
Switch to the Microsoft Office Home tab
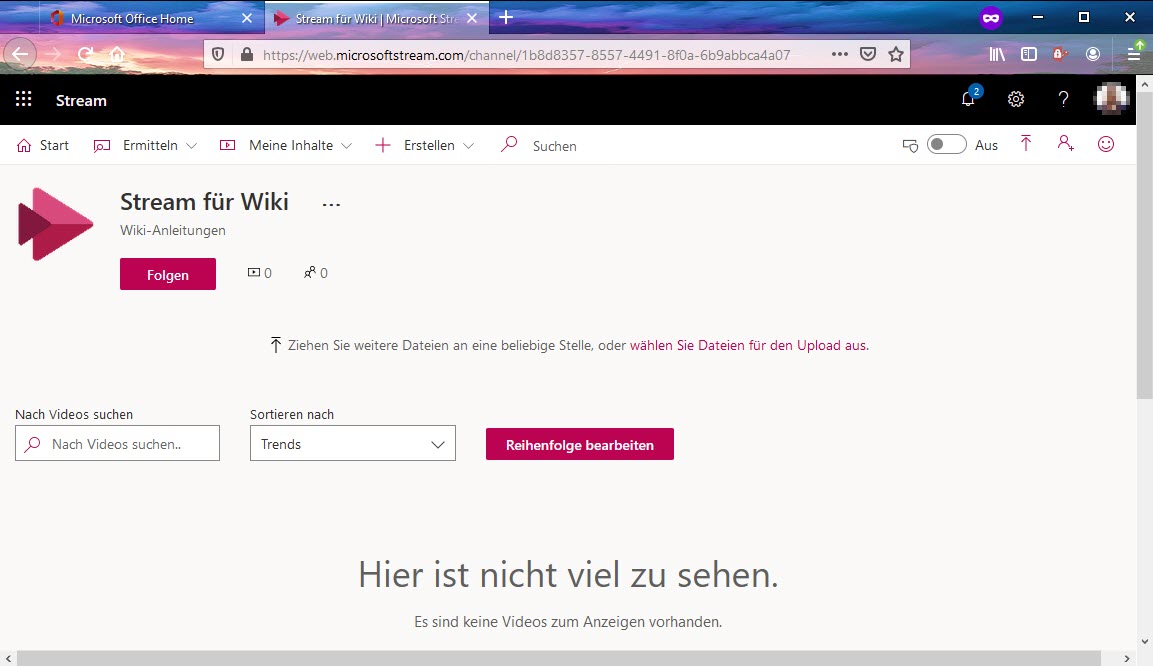130,17
